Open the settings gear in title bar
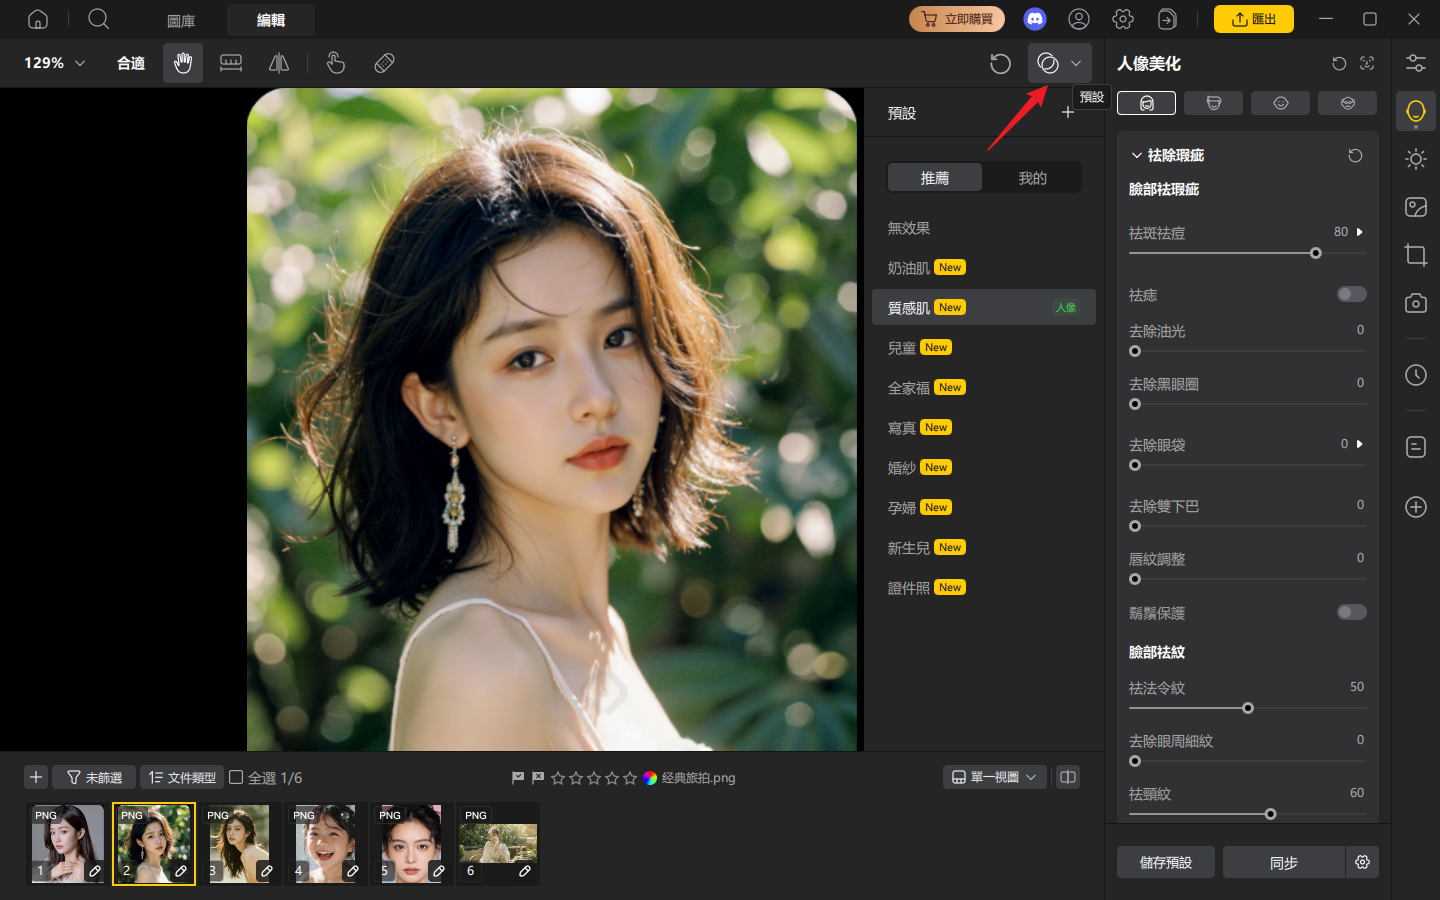Viewport: 1440px width, 900px height. 1123,19
